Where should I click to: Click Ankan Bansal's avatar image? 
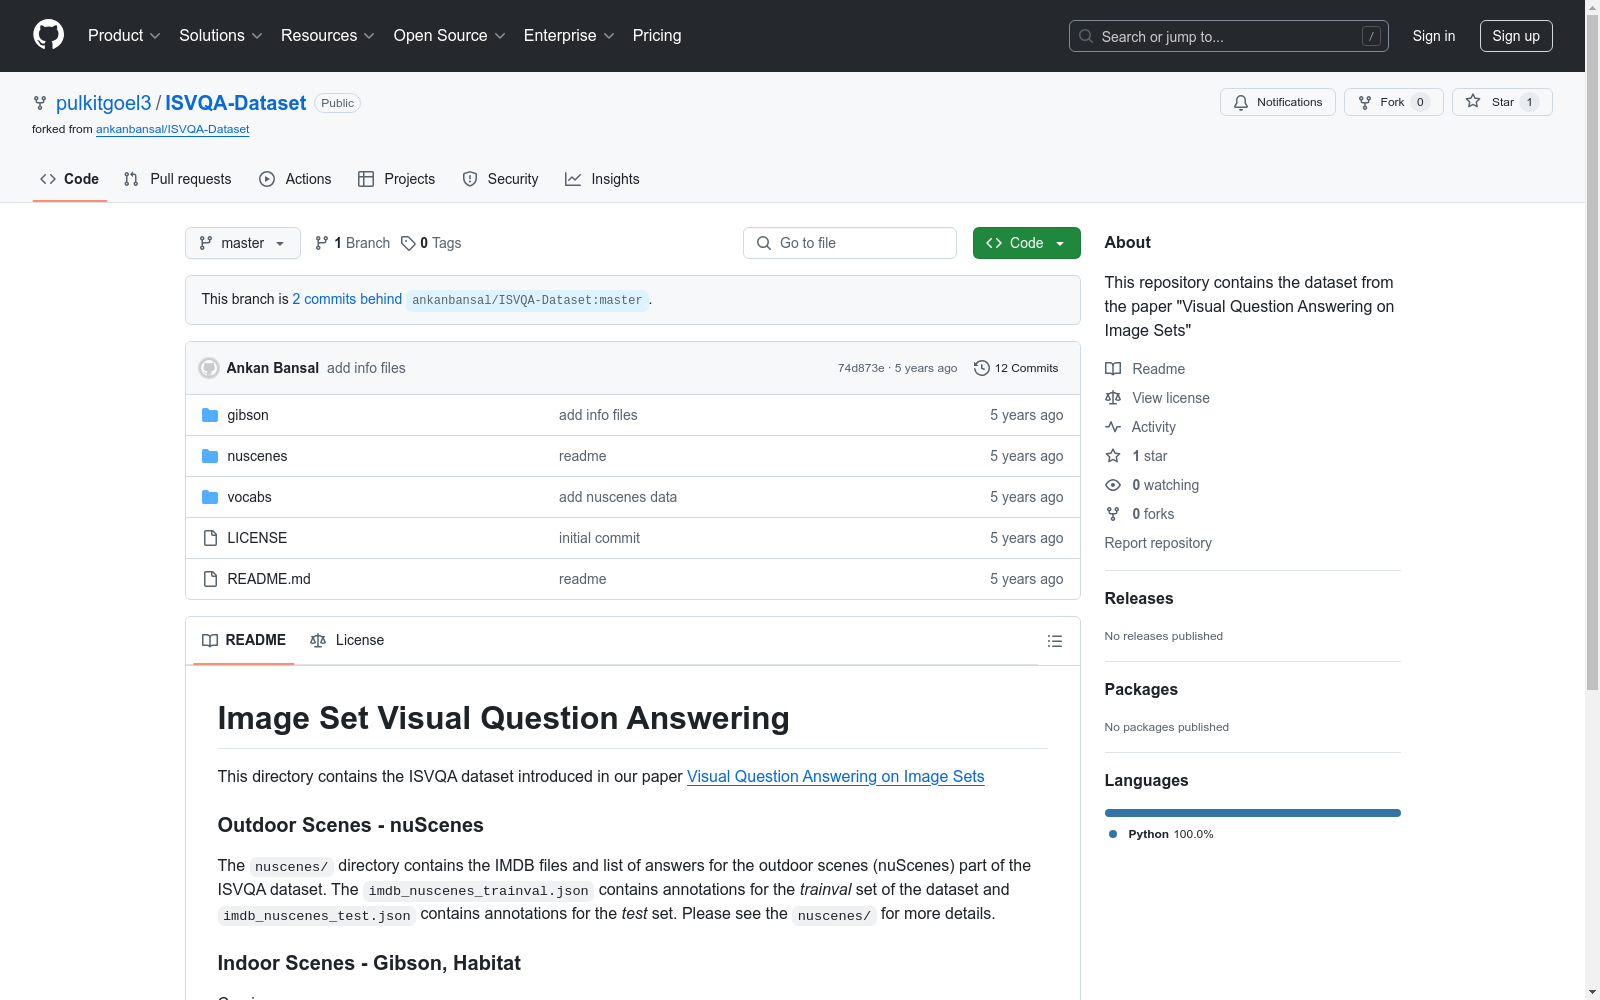coord(209,368)
